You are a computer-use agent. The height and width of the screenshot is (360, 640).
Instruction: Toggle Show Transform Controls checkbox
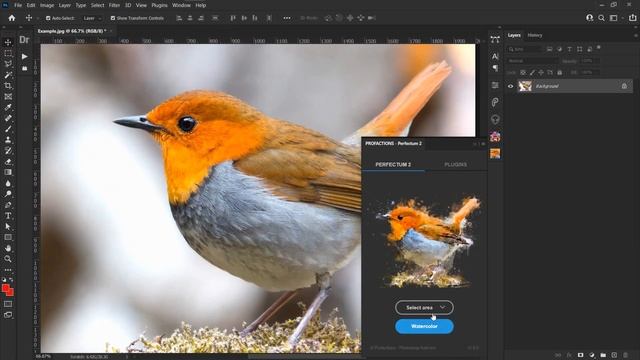click(x=113, y=18)
